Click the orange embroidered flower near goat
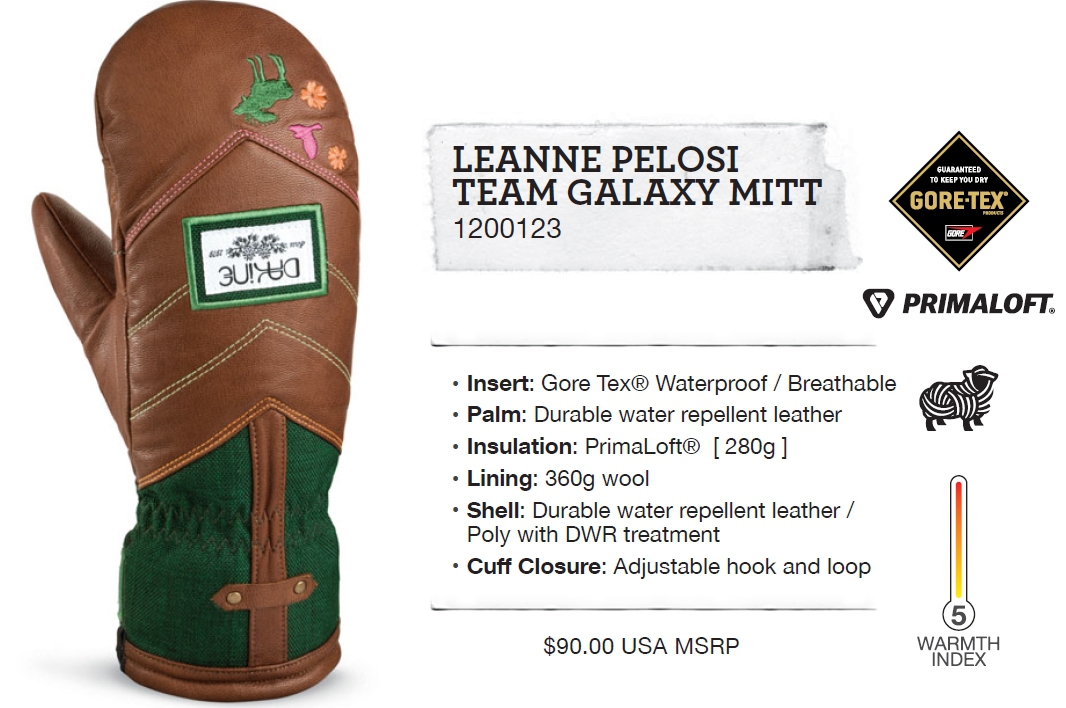This screenshot has height=708, width=1066. [313, 95]
